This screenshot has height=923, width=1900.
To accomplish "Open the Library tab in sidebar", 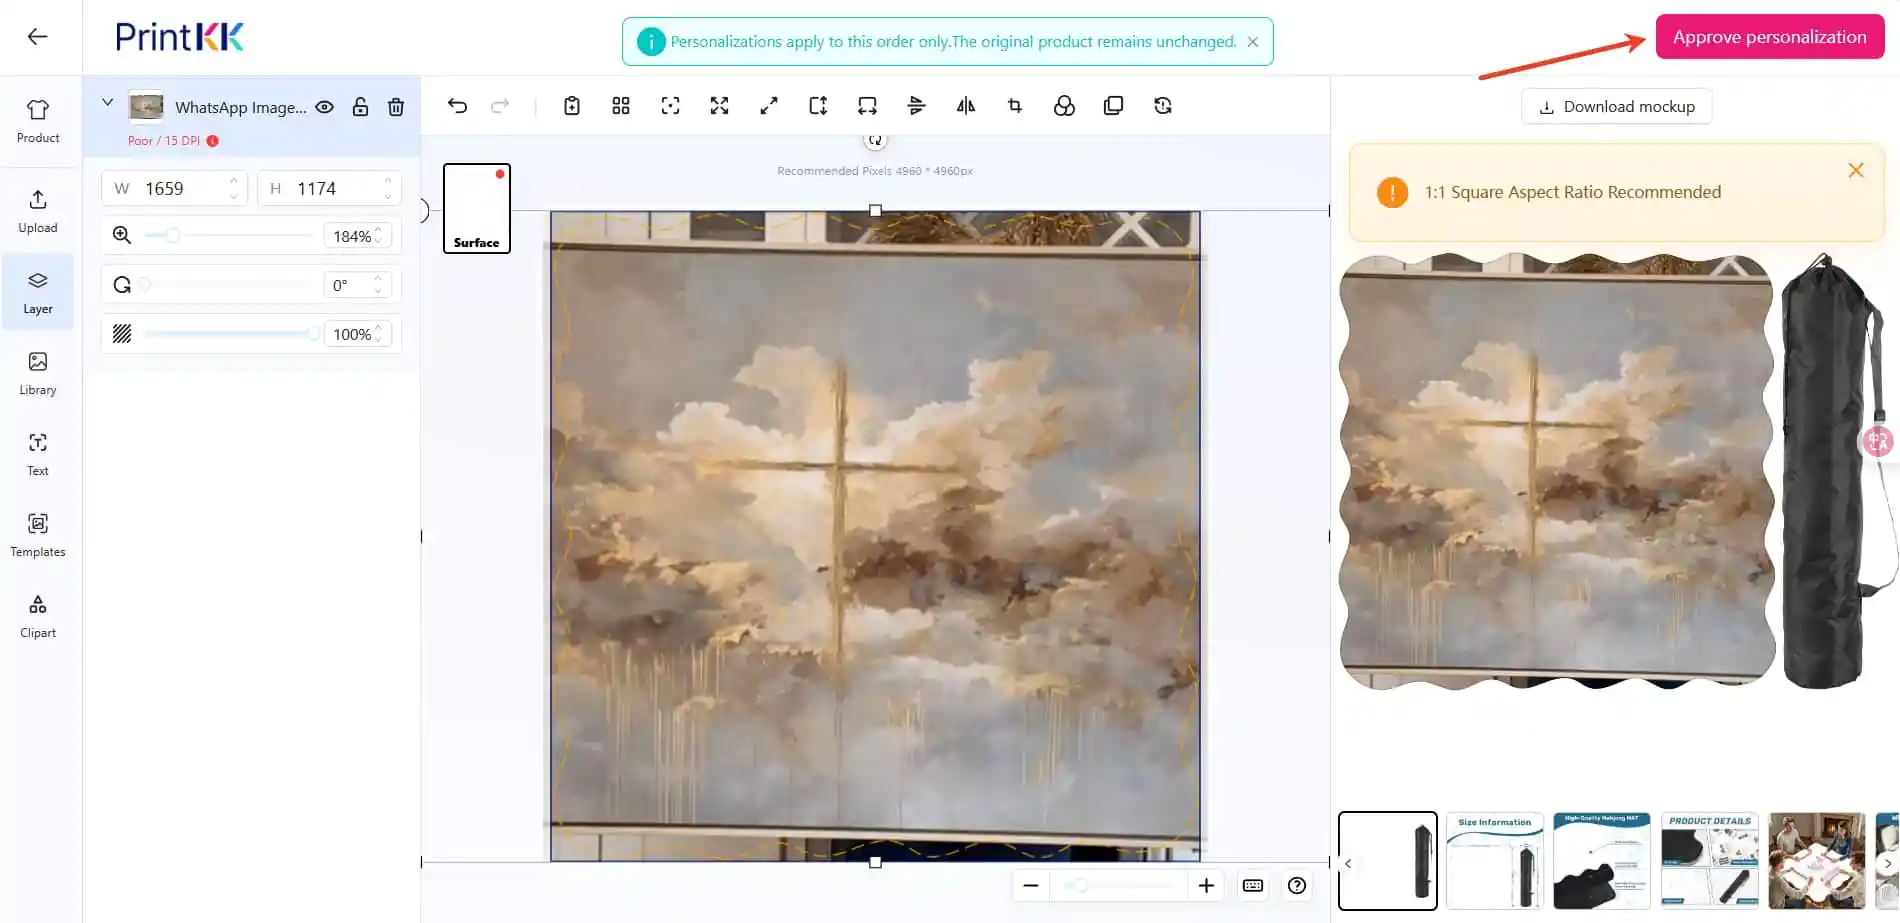I will point(38,374).
